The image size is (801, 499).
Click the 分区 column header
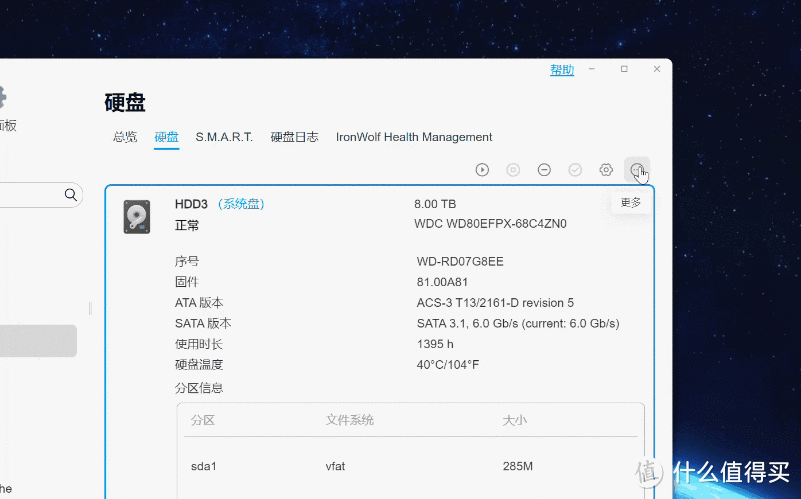203,420
